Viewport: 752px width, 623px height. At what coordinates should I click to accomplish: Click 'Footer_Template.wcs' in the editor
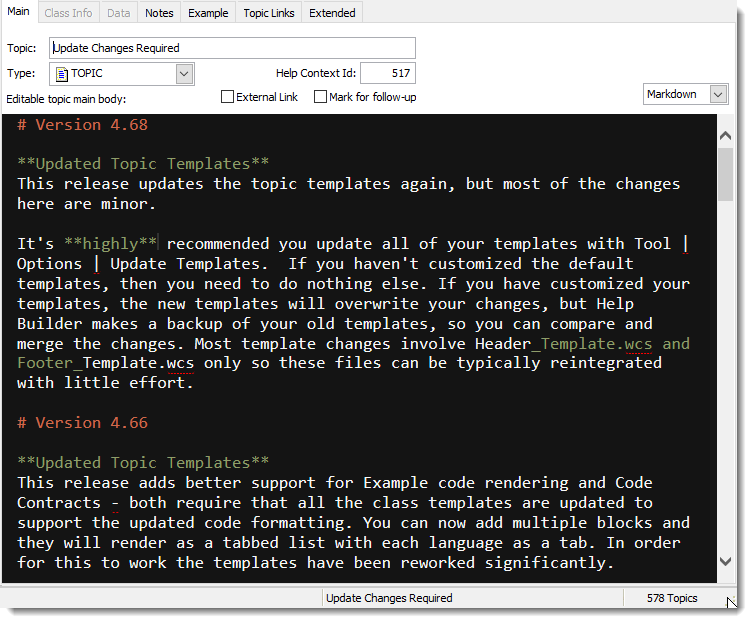coord(106,363)
